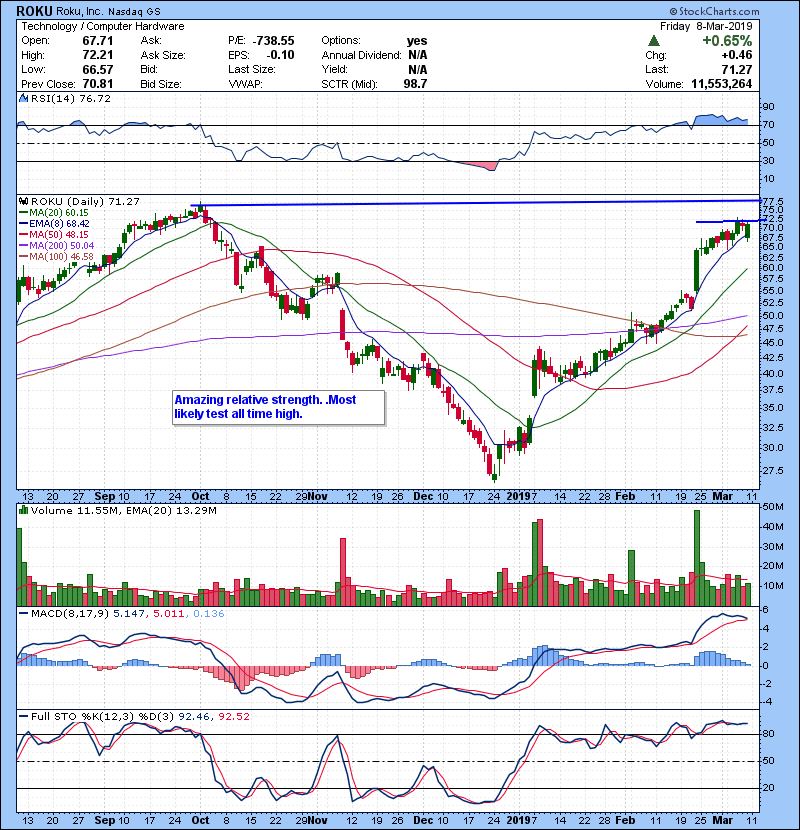Image resolution: width=800 pixels, height=830 pixels.
Task: Click the High value 72.21
Action: [97, 55]
